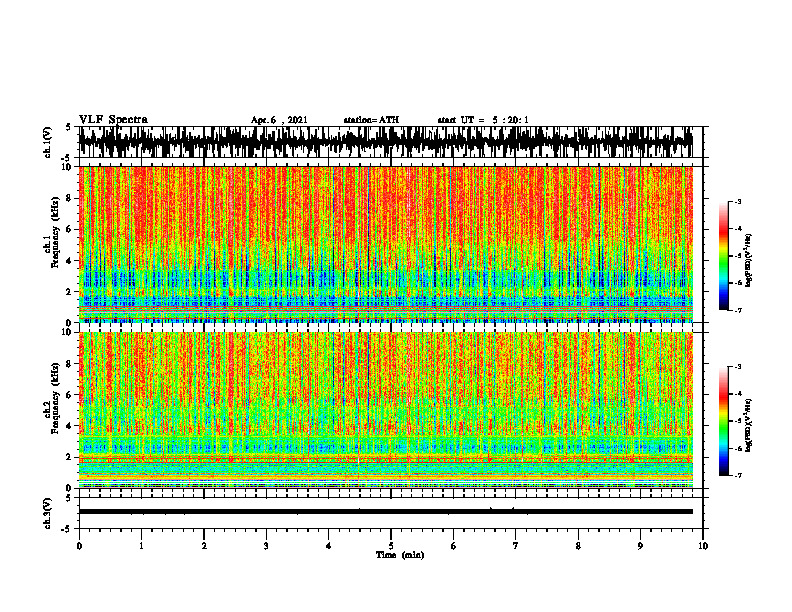
Task: Click the log(PSD) label beside ch.2 colorbar
Action: coord(748,425)
